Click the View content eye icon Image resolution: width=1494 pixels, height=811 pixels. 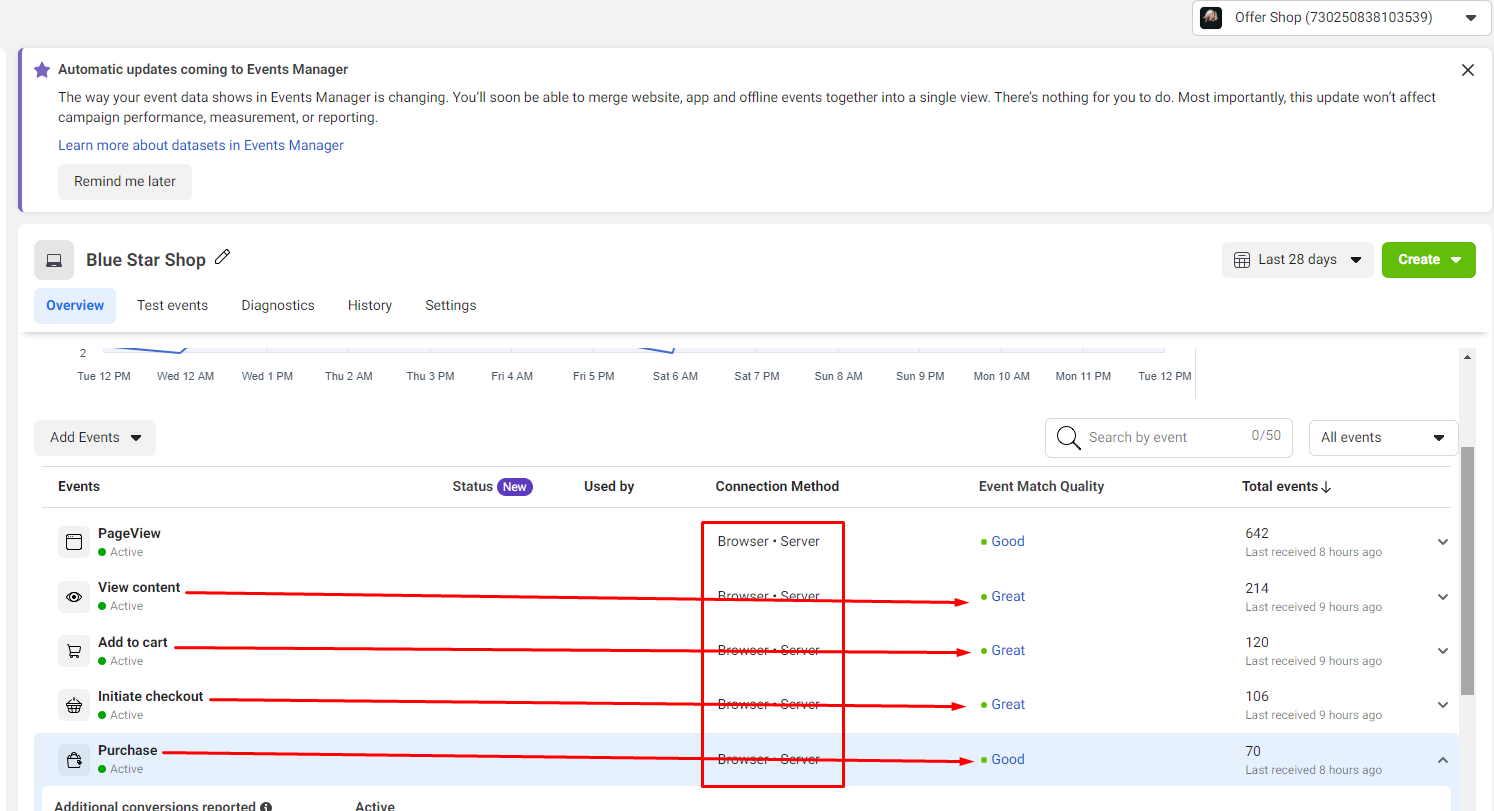pos(74,597)
